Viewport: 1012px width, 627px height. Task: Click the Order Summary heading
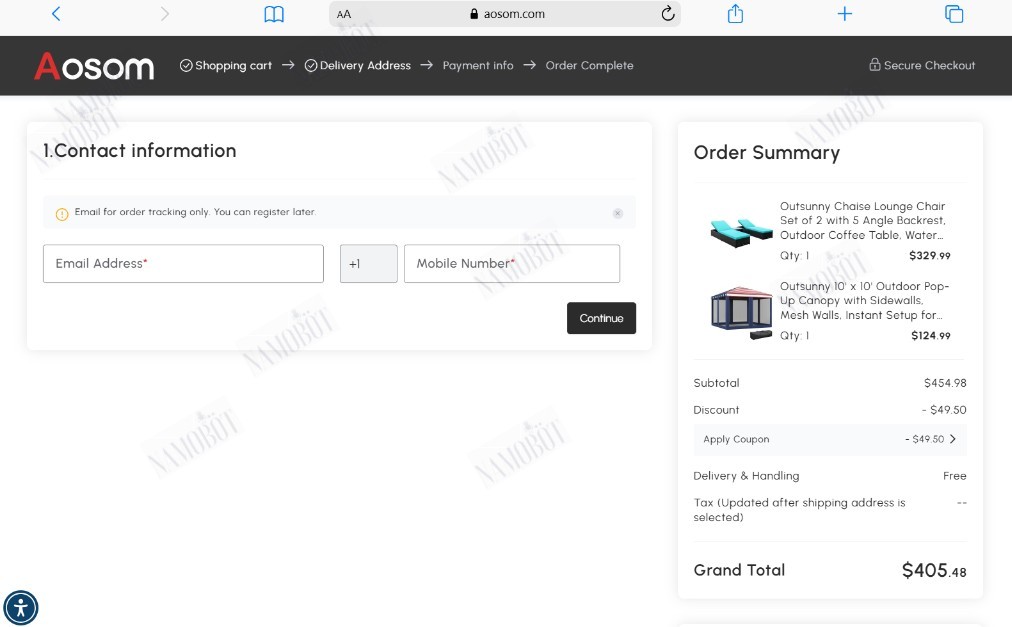pyautogui.click(x=767, y=152)
